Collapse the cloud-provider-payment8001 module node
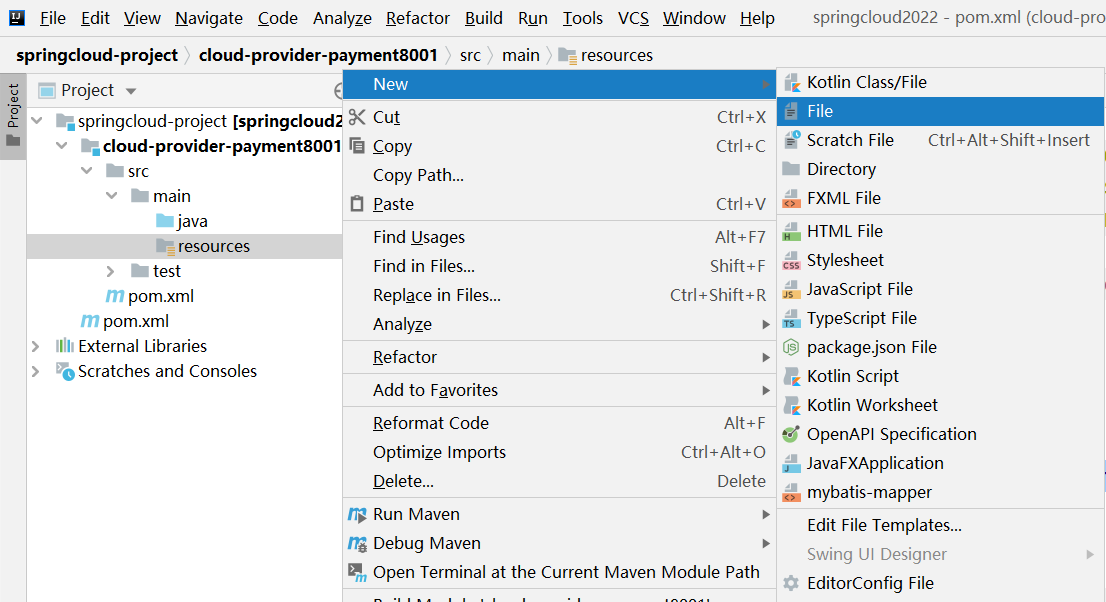The width and height of the screenshot is (1106, 602). click(x=62, y=146)
